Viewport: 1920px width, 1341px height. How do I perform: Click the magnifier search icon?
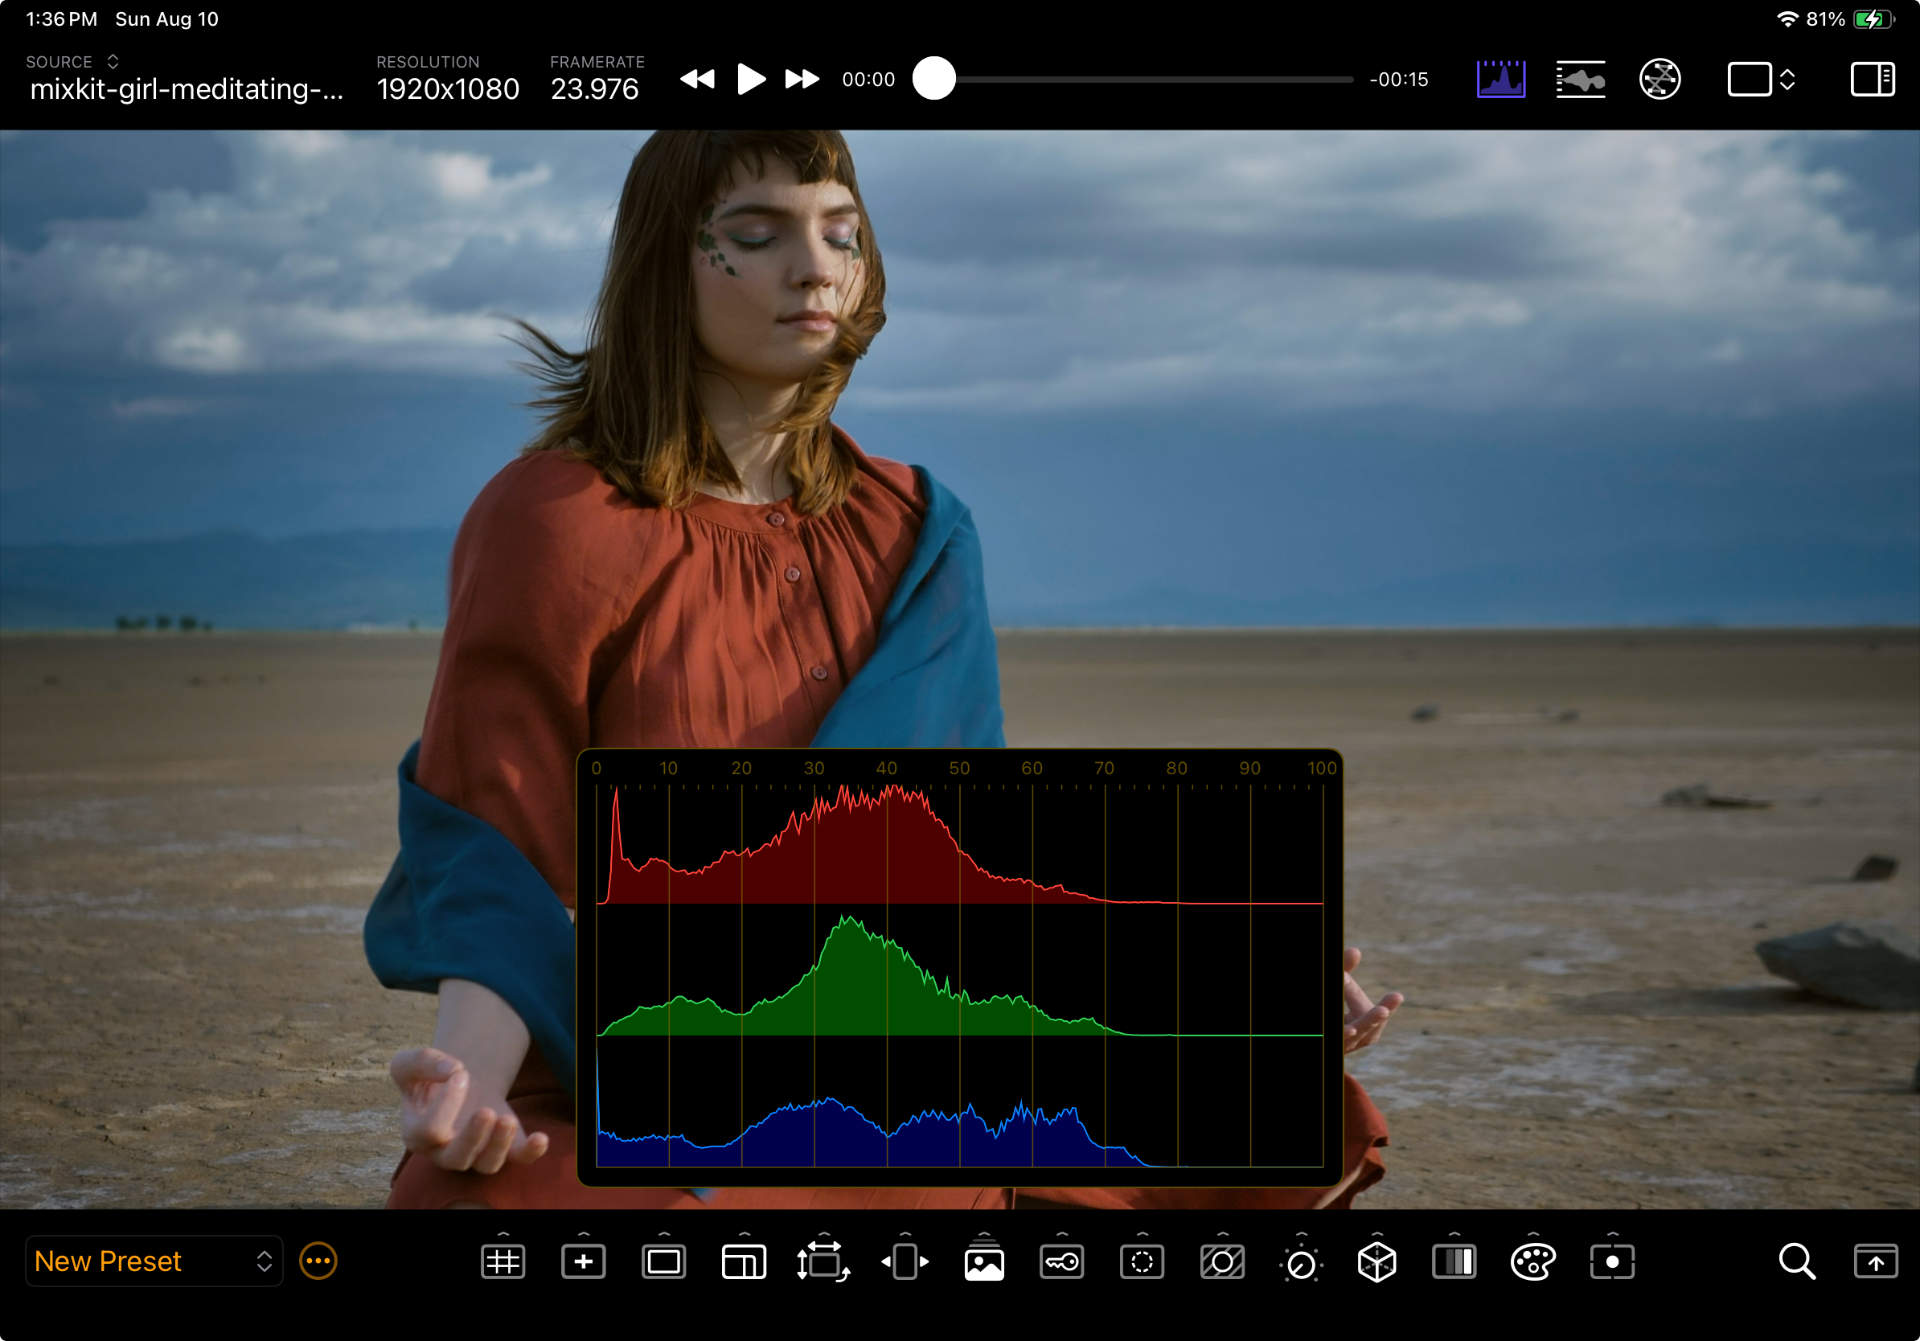[1796, 1262]
